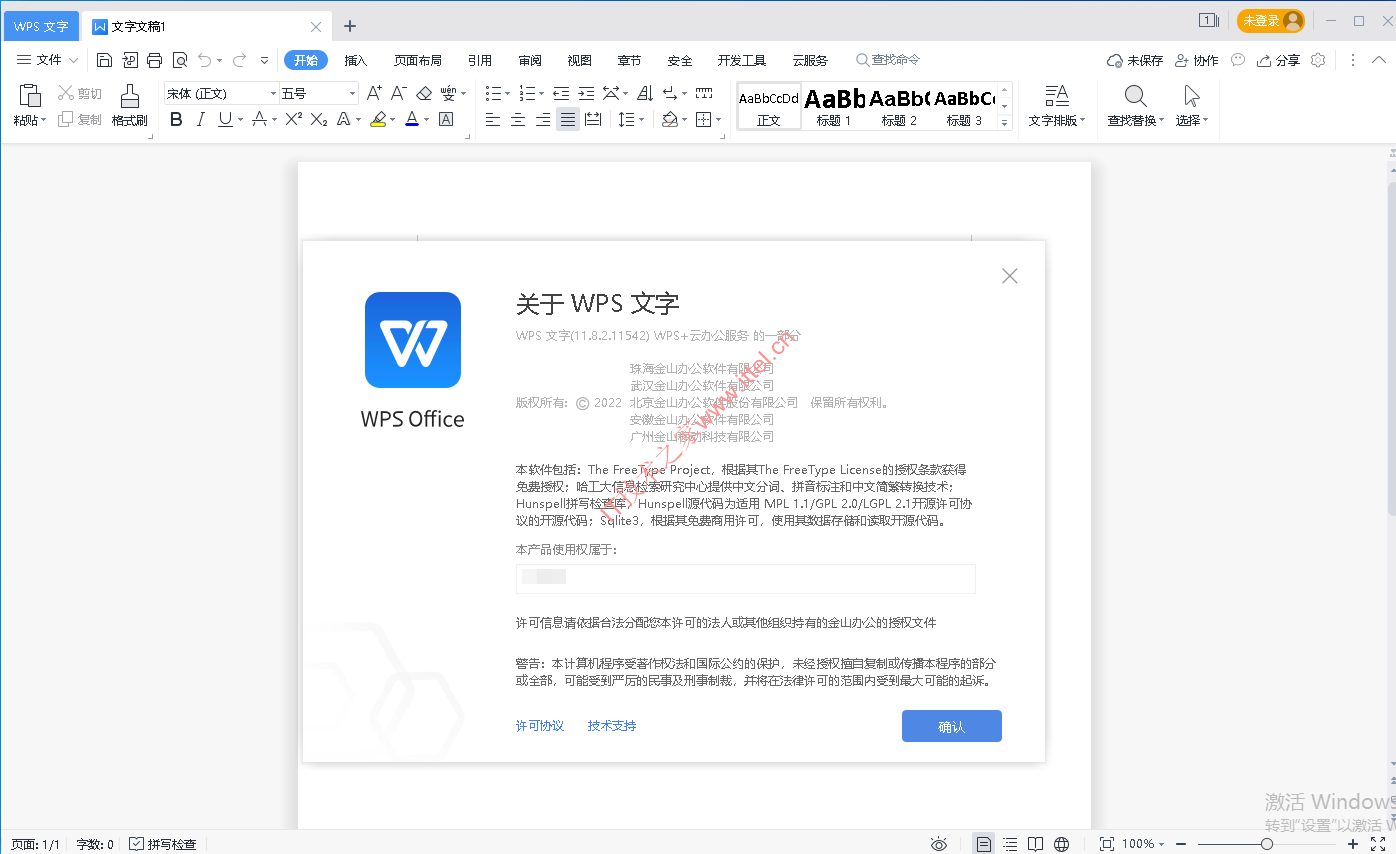The width and height of the screenshot is (1396, 854).
Task: Switch to the Insert (插入) tab
Action: (x=356, y=60)
